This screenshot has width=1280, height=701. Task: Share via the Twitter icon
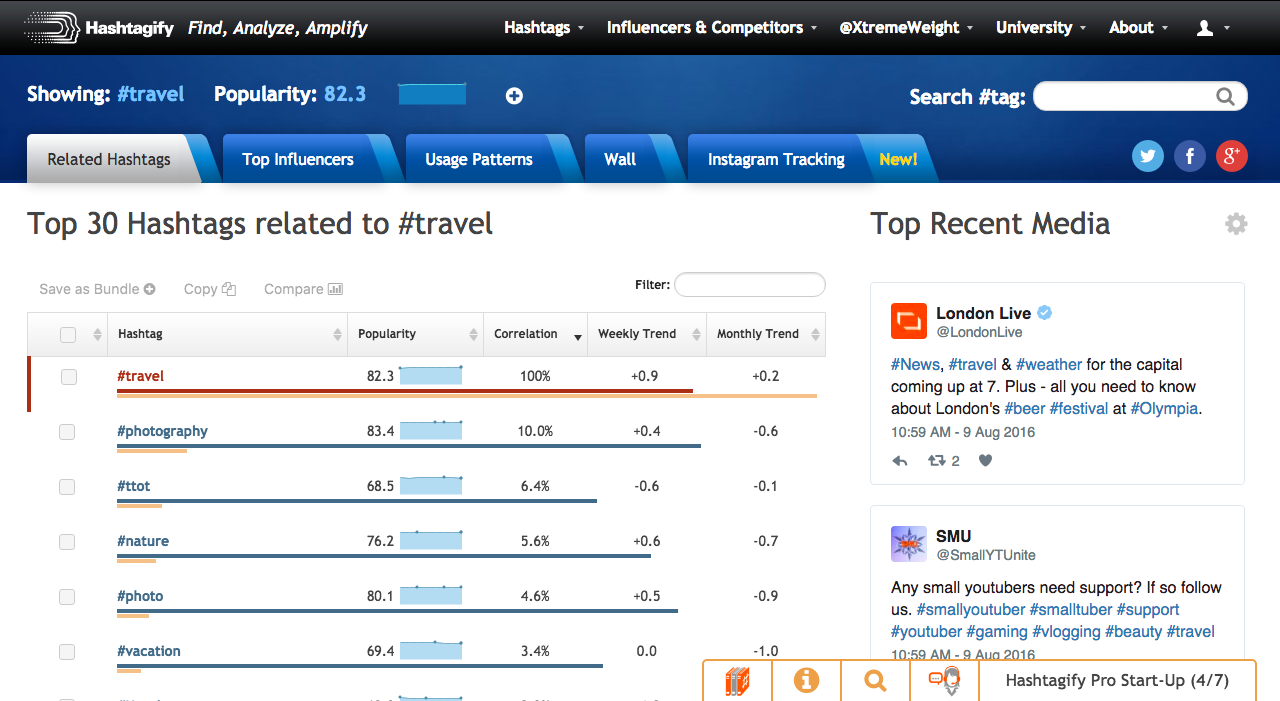pyautogui.click(x=1148, y=156)
